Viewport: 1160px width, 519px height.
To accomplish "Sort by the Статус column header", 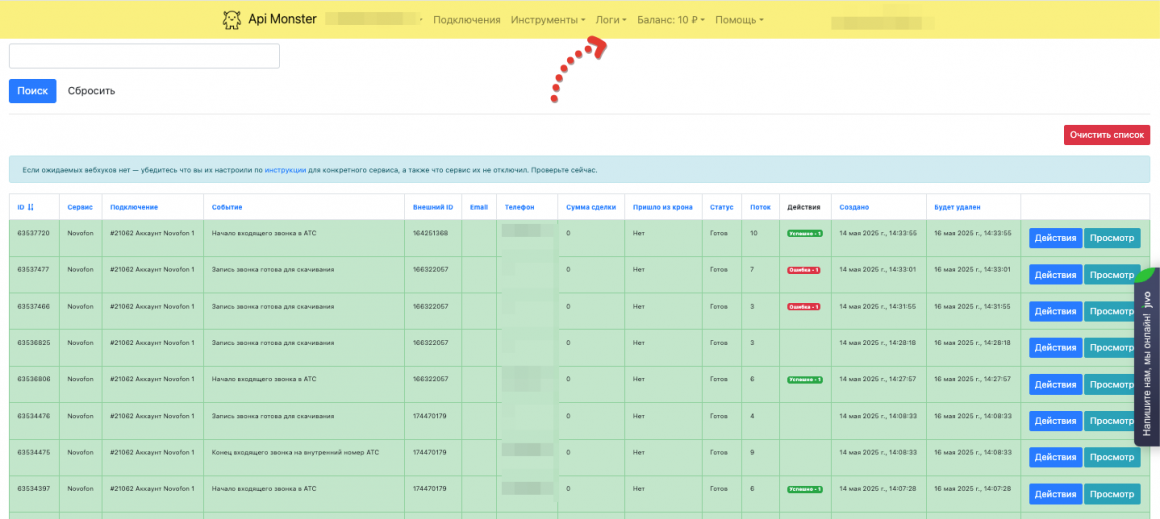I will pyautogui.click(x=721, y=207).
